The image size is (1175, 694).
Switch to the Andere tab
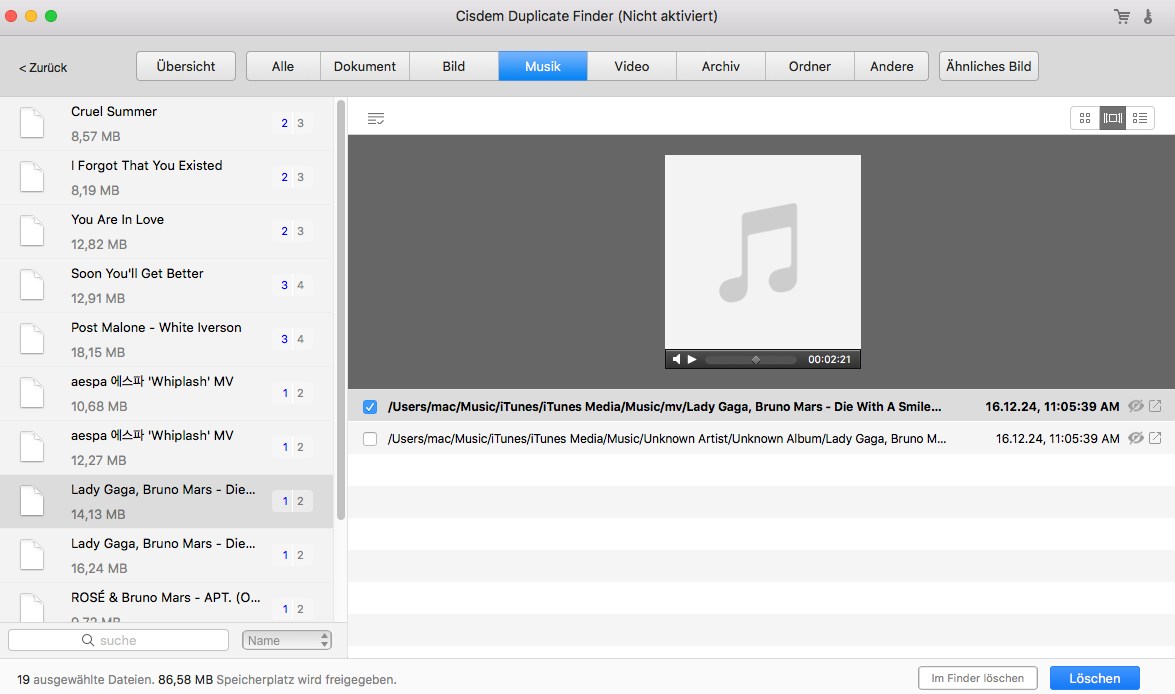(x=892, y=66)
